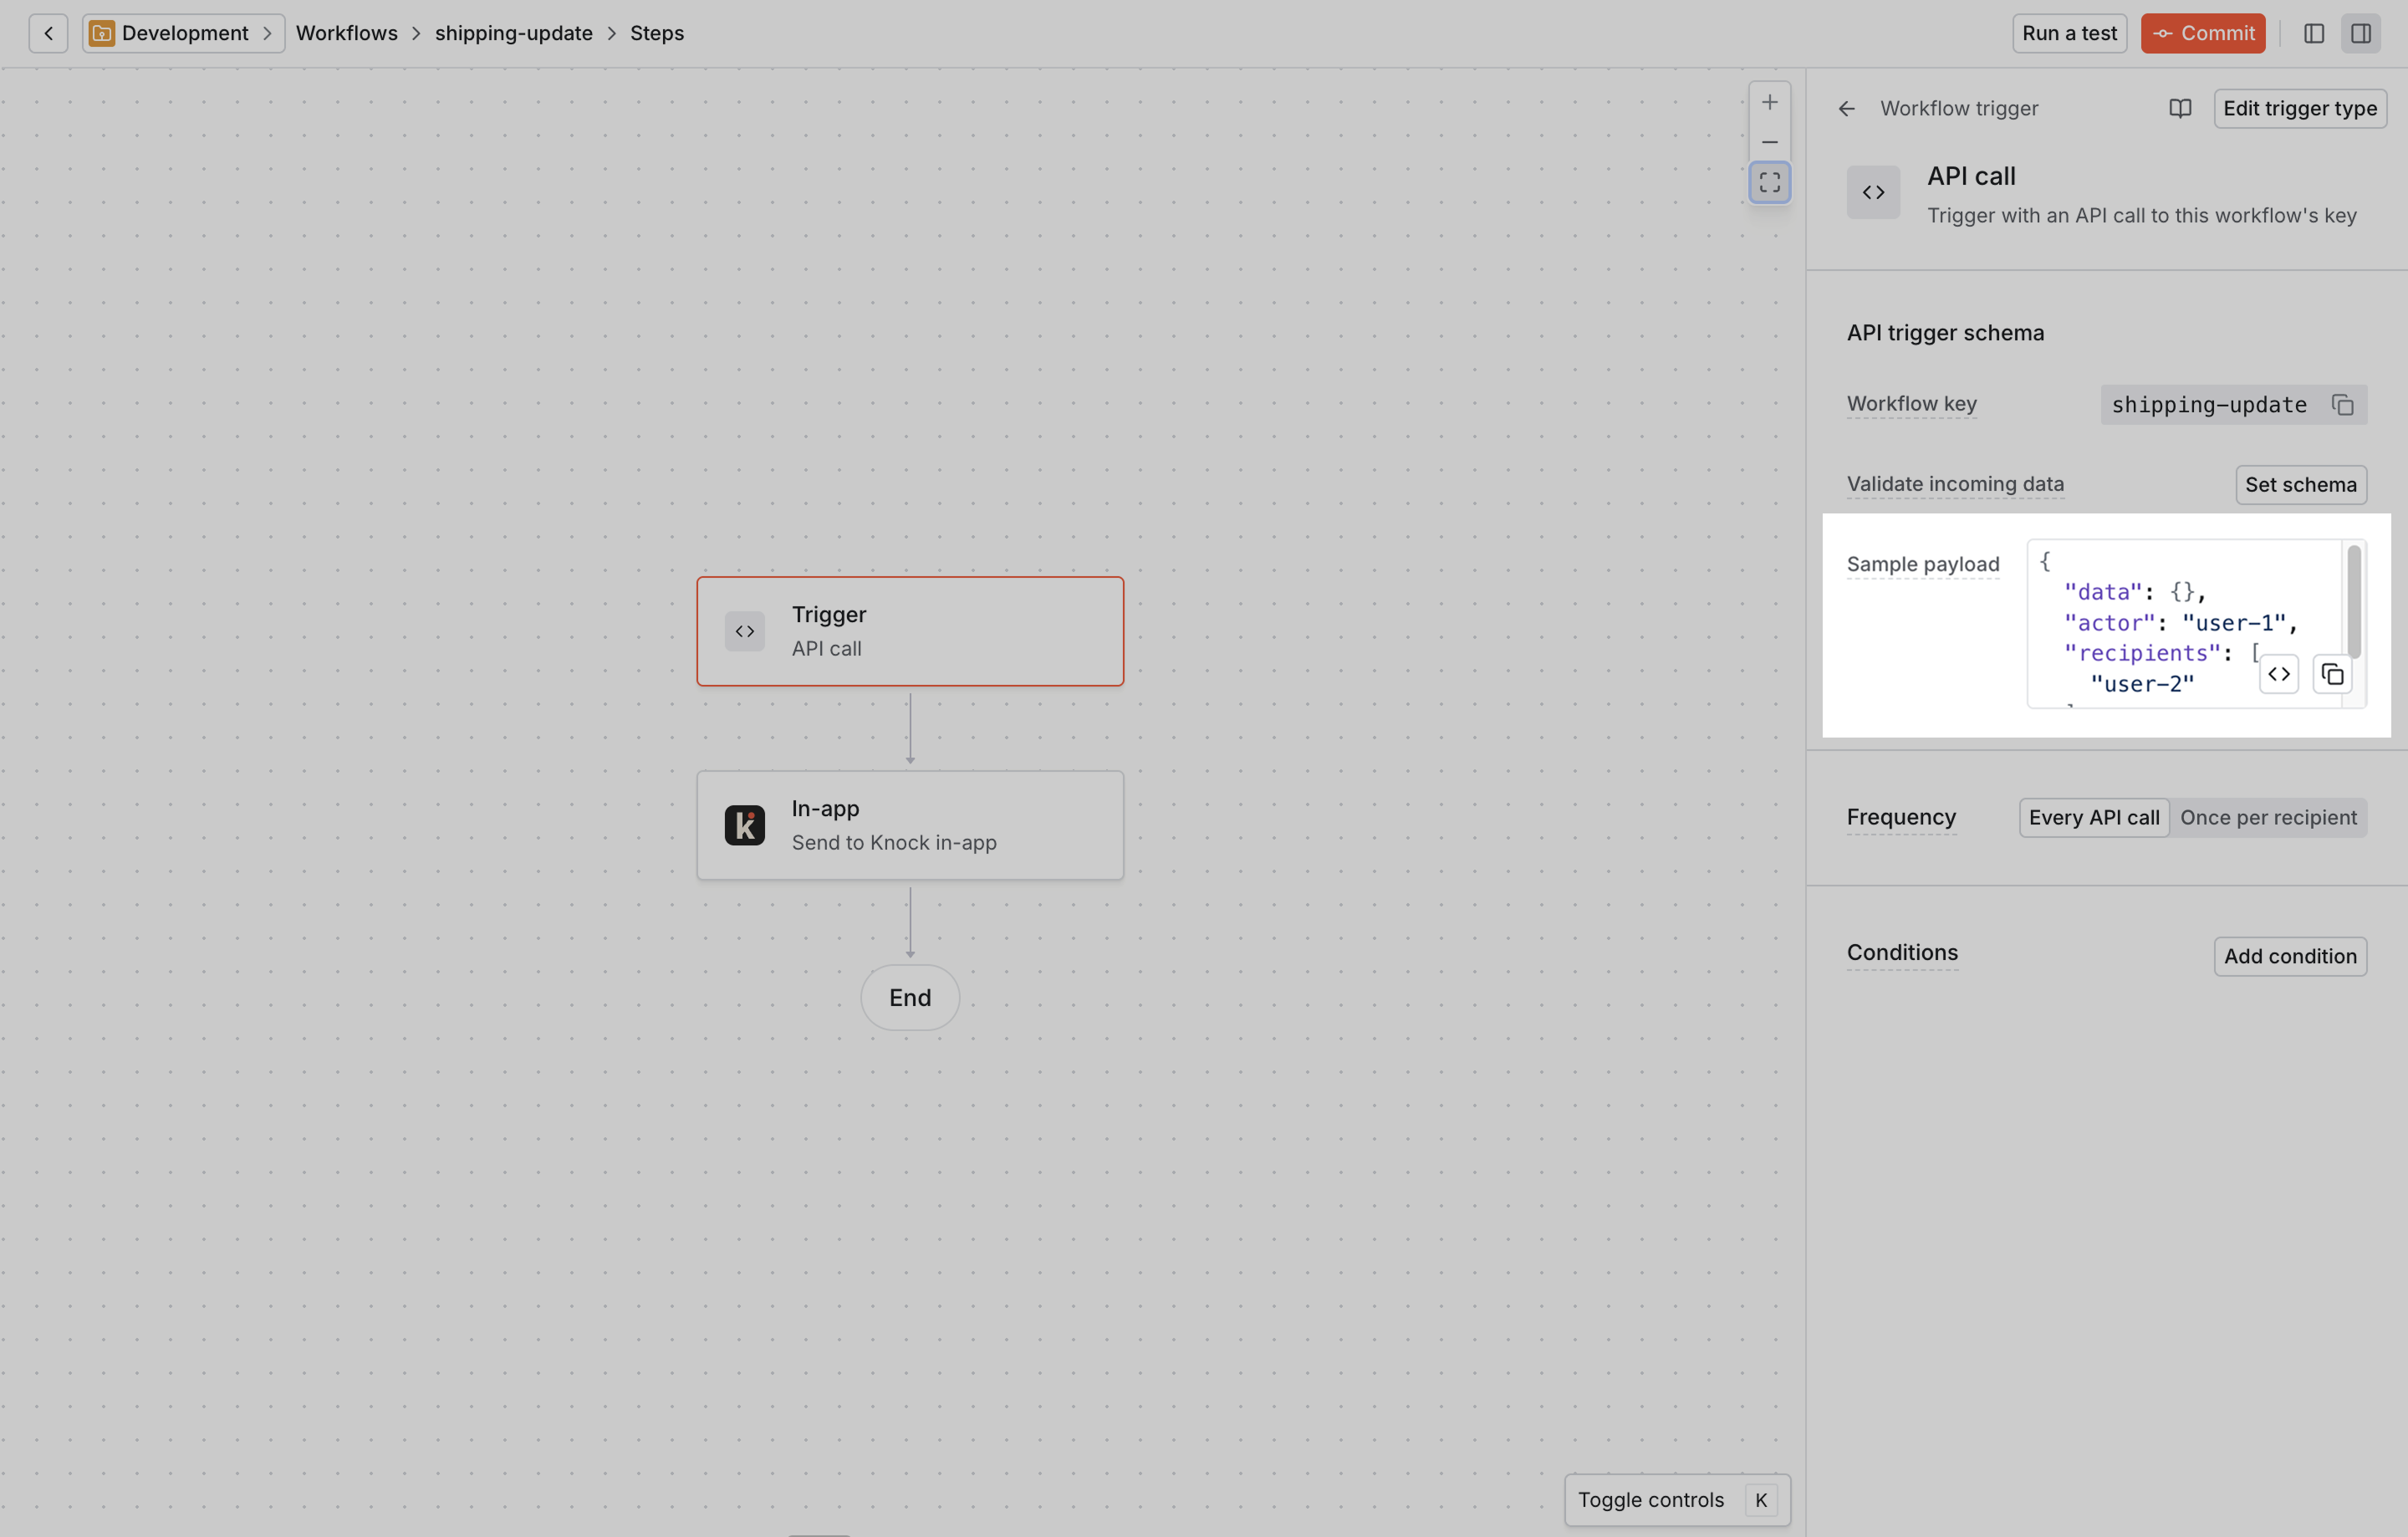Open the docs book icon
2408x1537 pixels.
(2180, 108)
